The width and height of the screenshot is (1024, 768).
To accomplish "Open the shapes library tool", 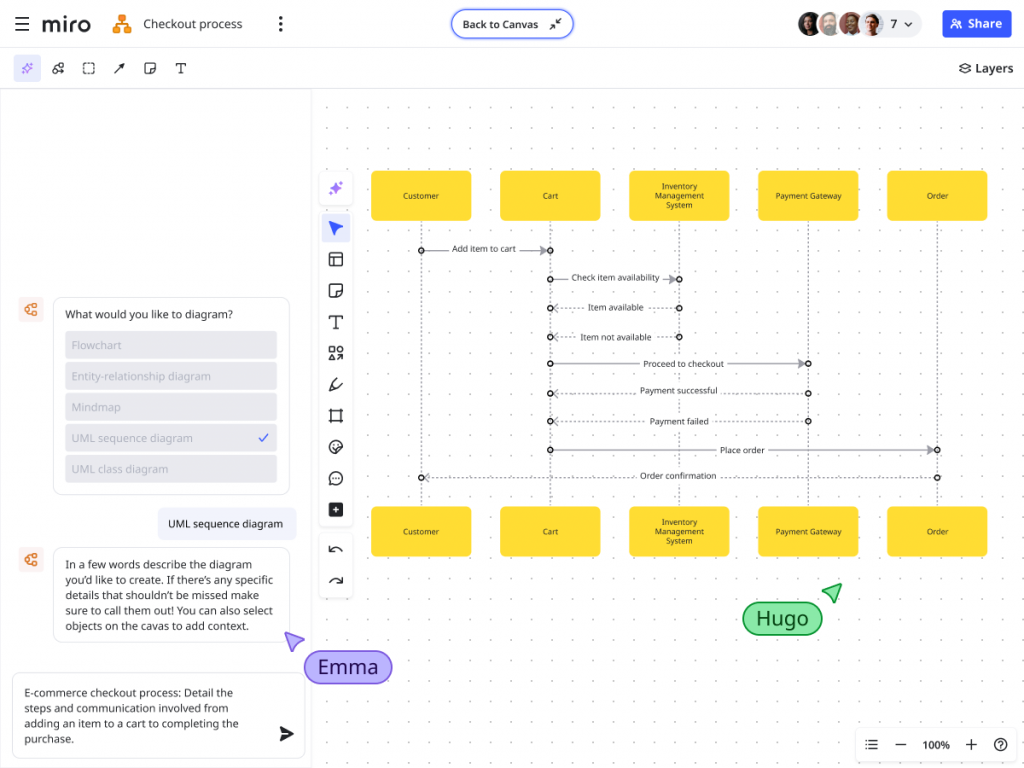I will [336, 353].
